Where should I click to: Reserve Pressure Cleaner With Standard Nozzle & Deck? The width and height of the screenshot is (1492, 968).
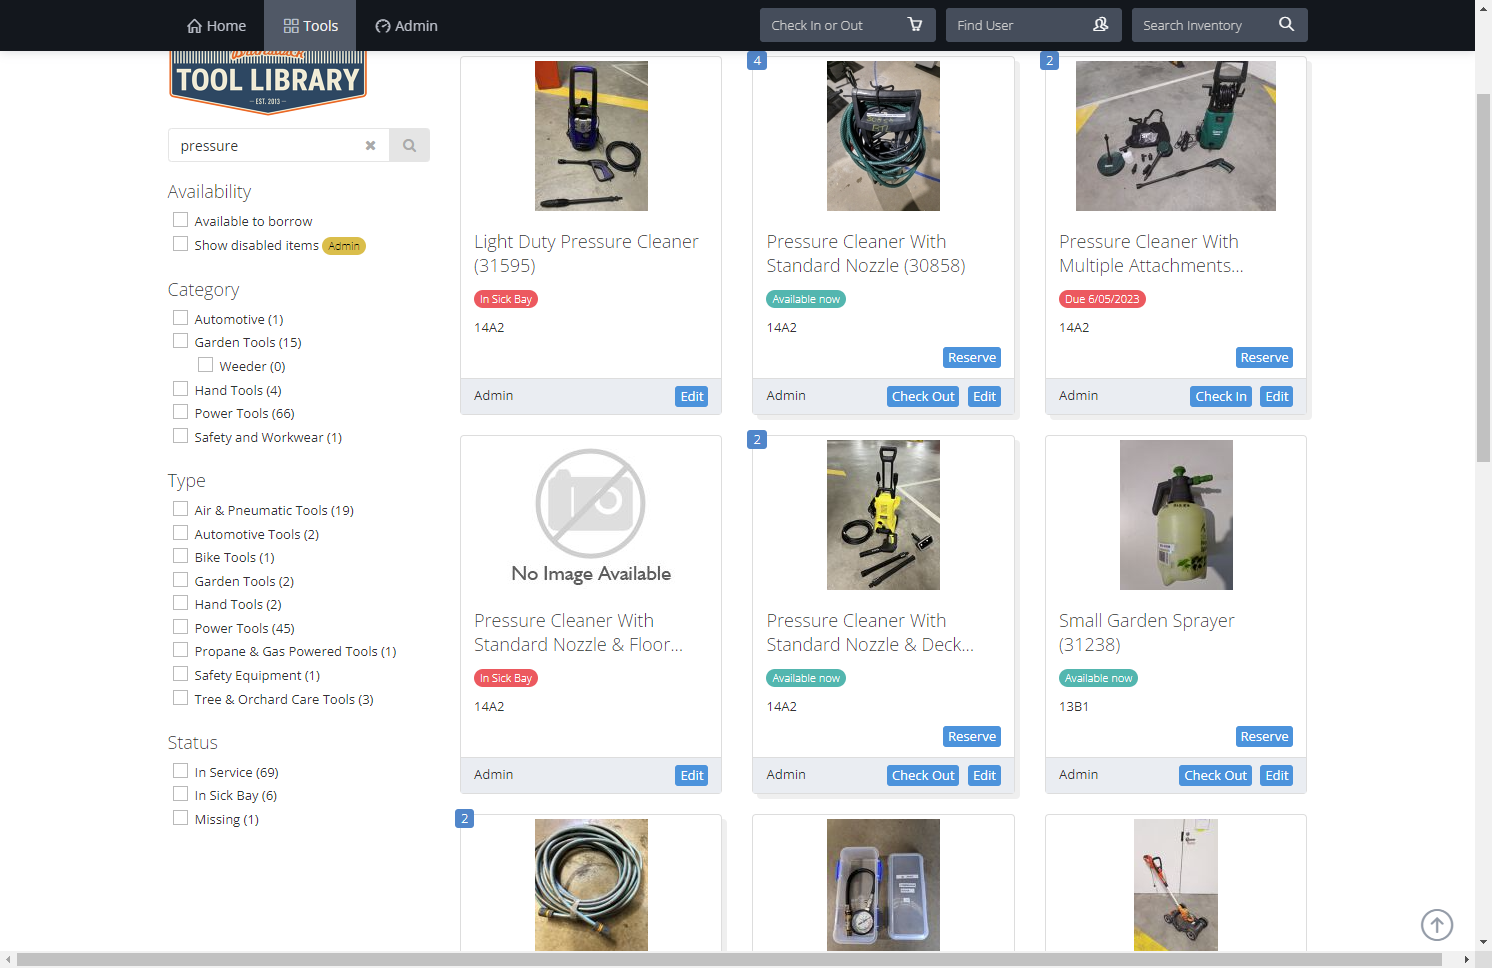click(972, 737)
